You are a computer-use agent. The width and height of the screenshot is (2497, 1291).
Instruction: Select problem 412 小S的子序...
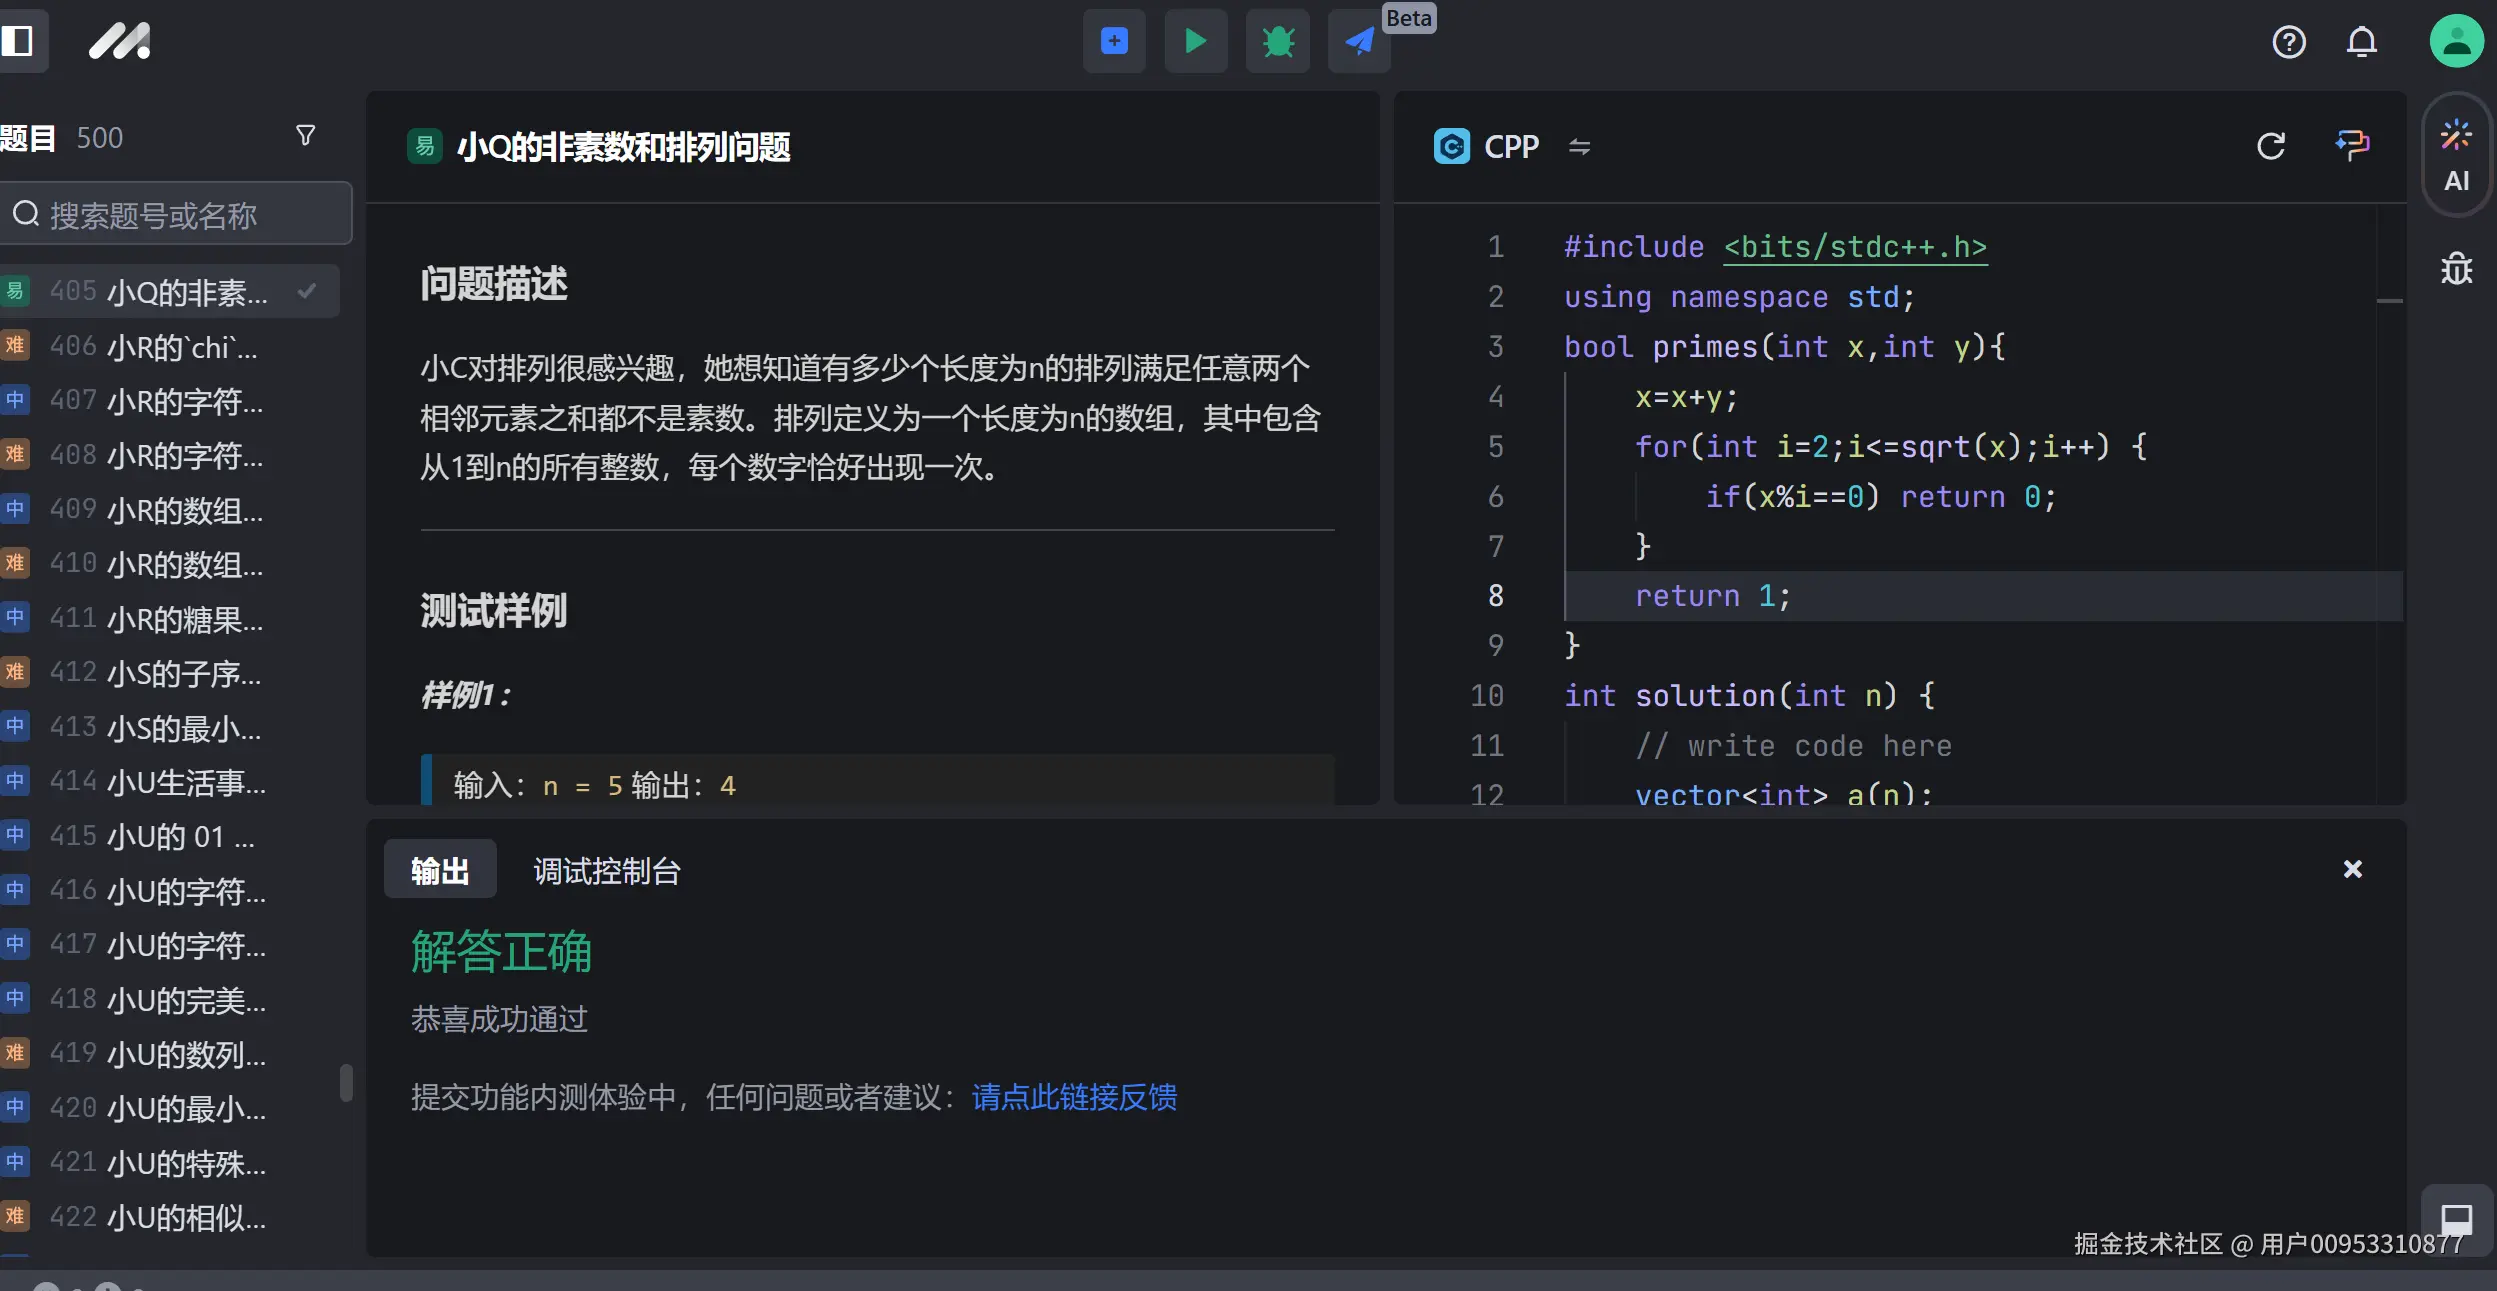168,673
